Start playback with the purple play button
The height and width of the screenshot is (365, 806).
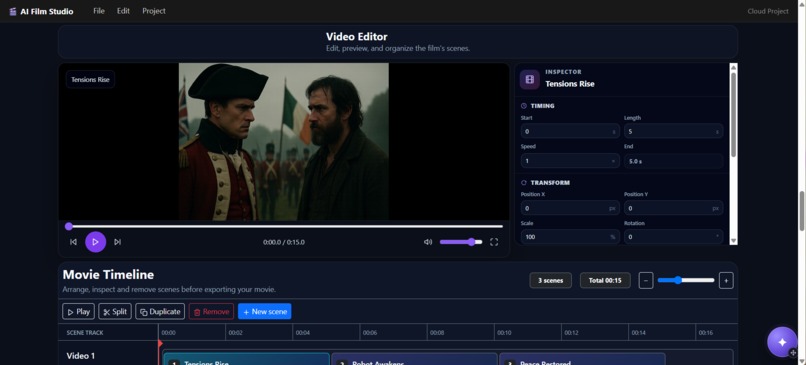pyautogui.click(x=96, y=242)
